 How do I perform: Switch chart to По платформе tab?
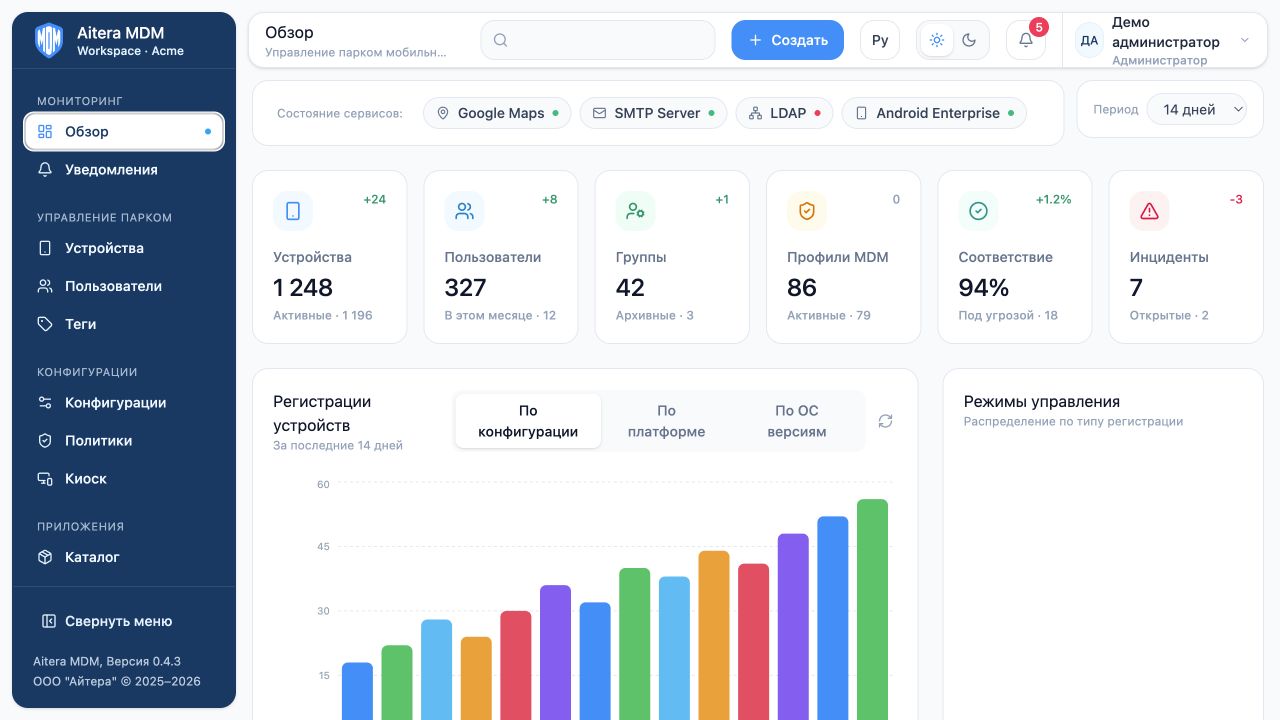pyautogui.click(x=666, y=421)
